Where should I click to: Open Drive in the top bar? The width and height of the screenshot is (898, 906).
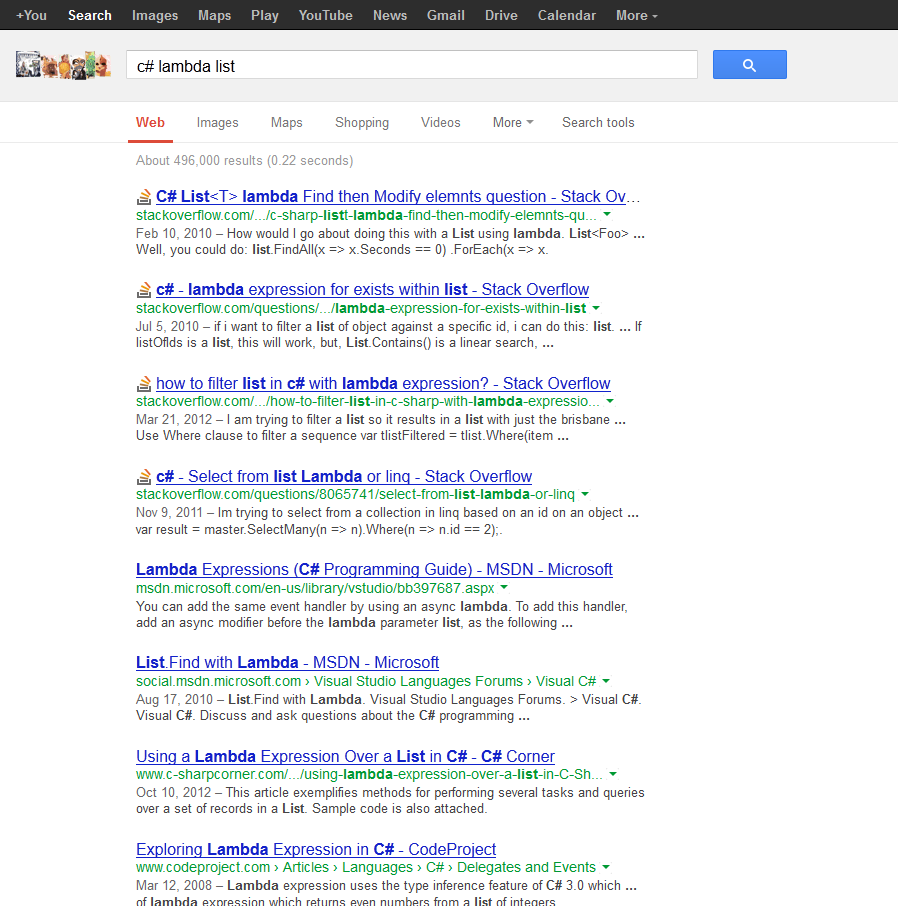point(501,16)
